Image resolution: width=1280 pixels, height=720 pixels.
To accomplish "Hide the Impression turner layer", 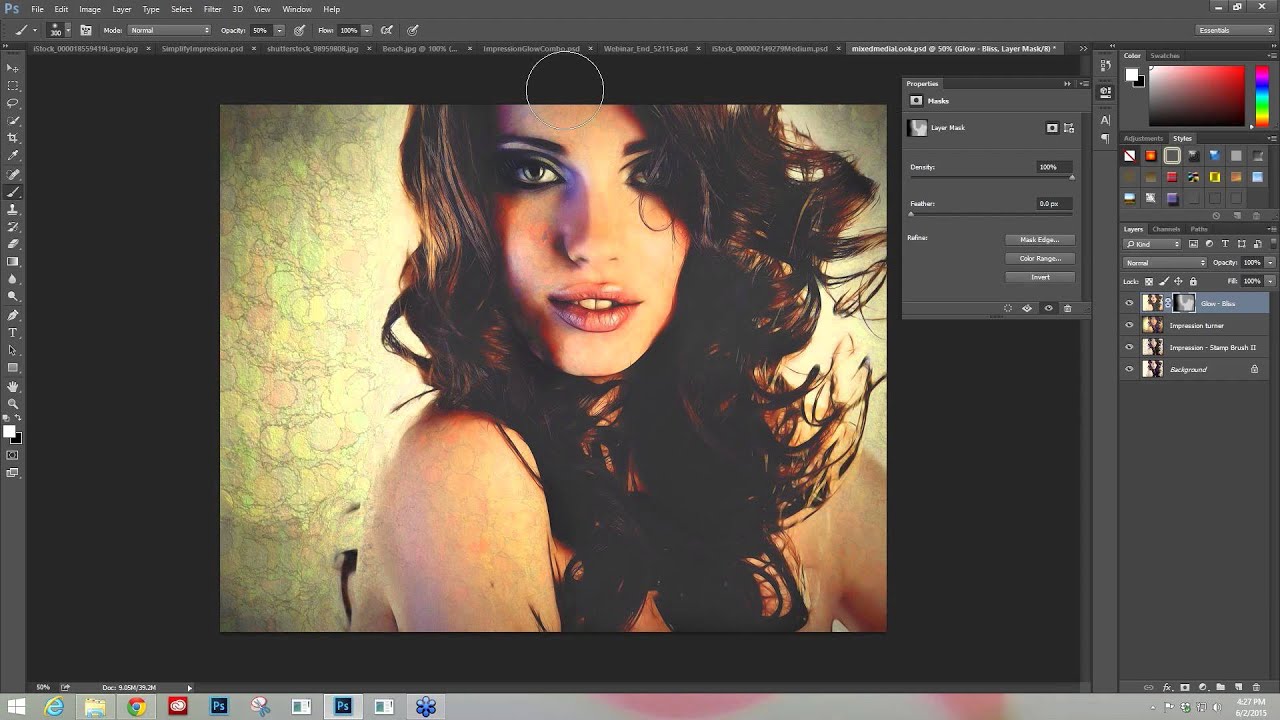I will 1129,325.
